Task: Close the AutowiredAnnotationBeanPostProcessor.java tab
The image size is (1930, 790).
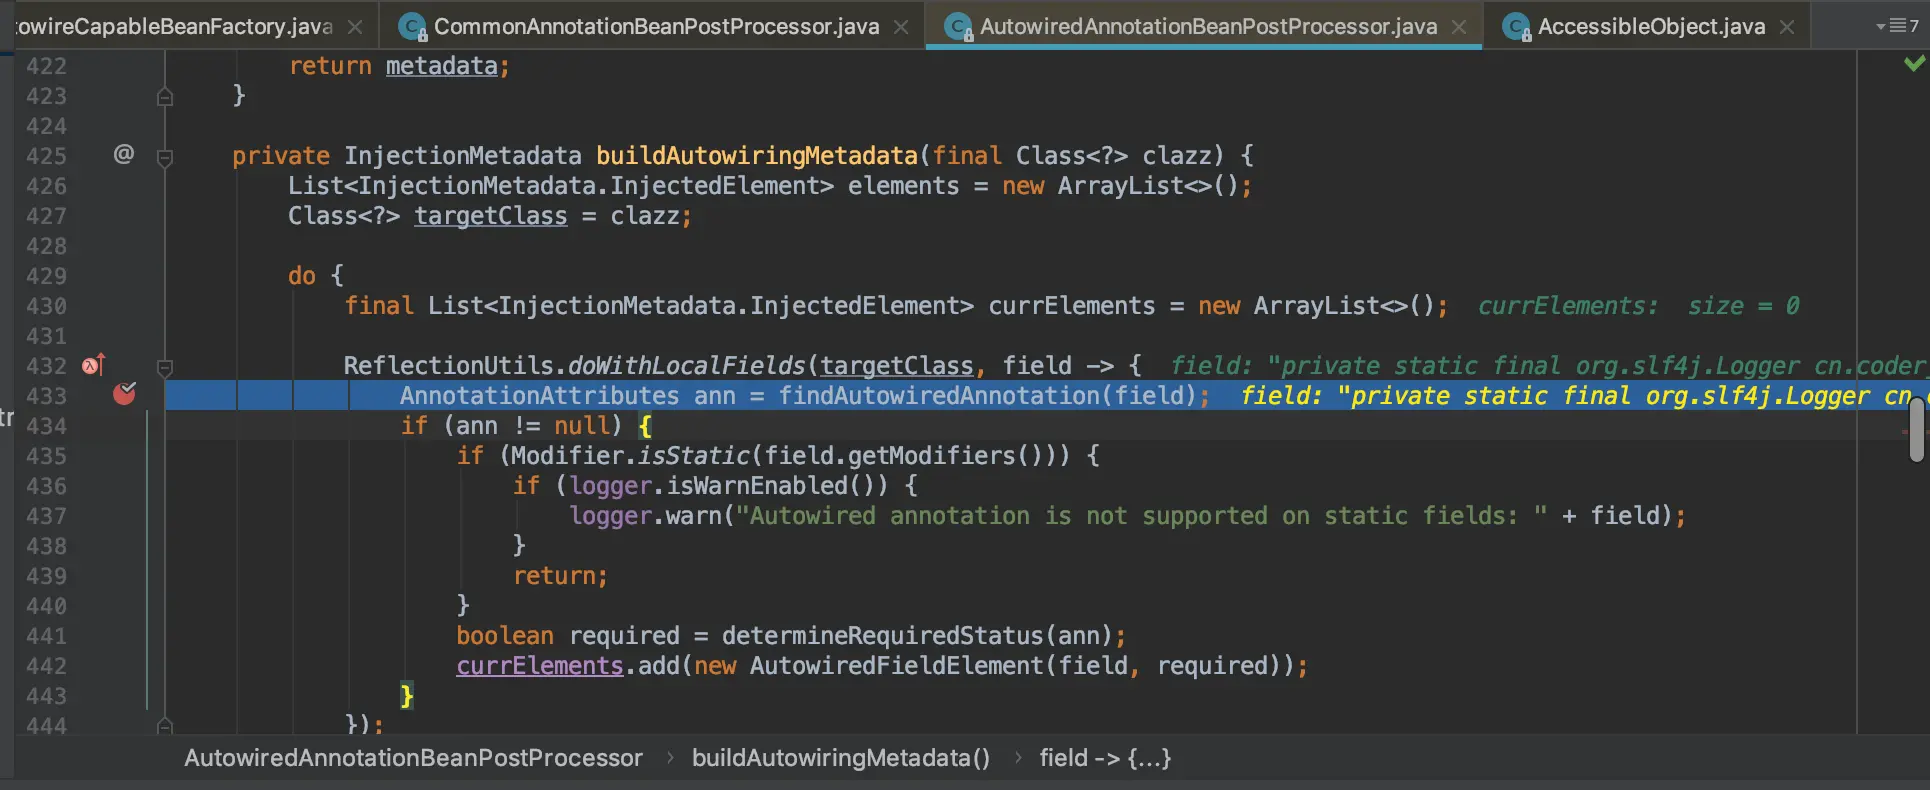Action: pyautogui.click(x=1459, y=27)
